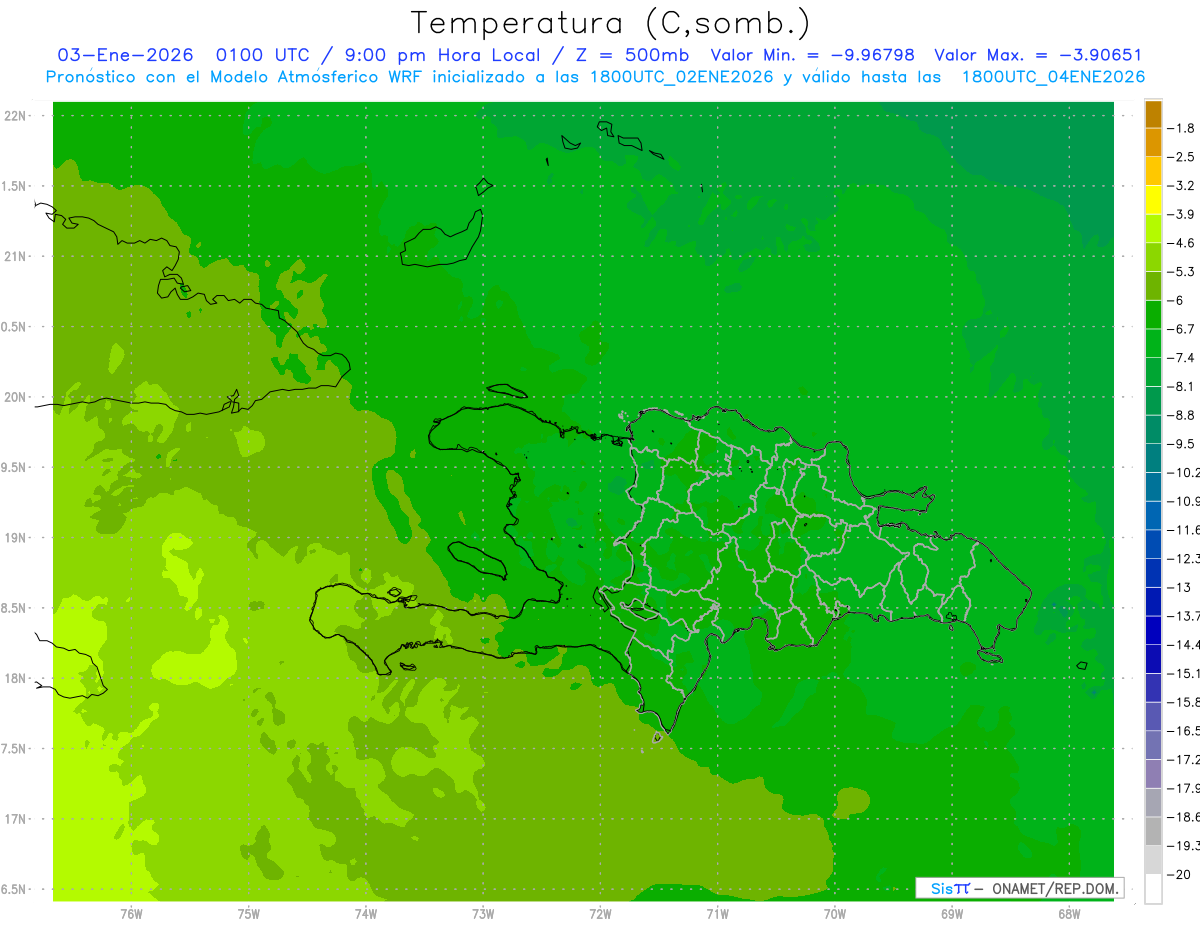This screenshot has height=927, width=1200.
Task: Click the "-17.2" color scale label
Action: pos(1185,760)
